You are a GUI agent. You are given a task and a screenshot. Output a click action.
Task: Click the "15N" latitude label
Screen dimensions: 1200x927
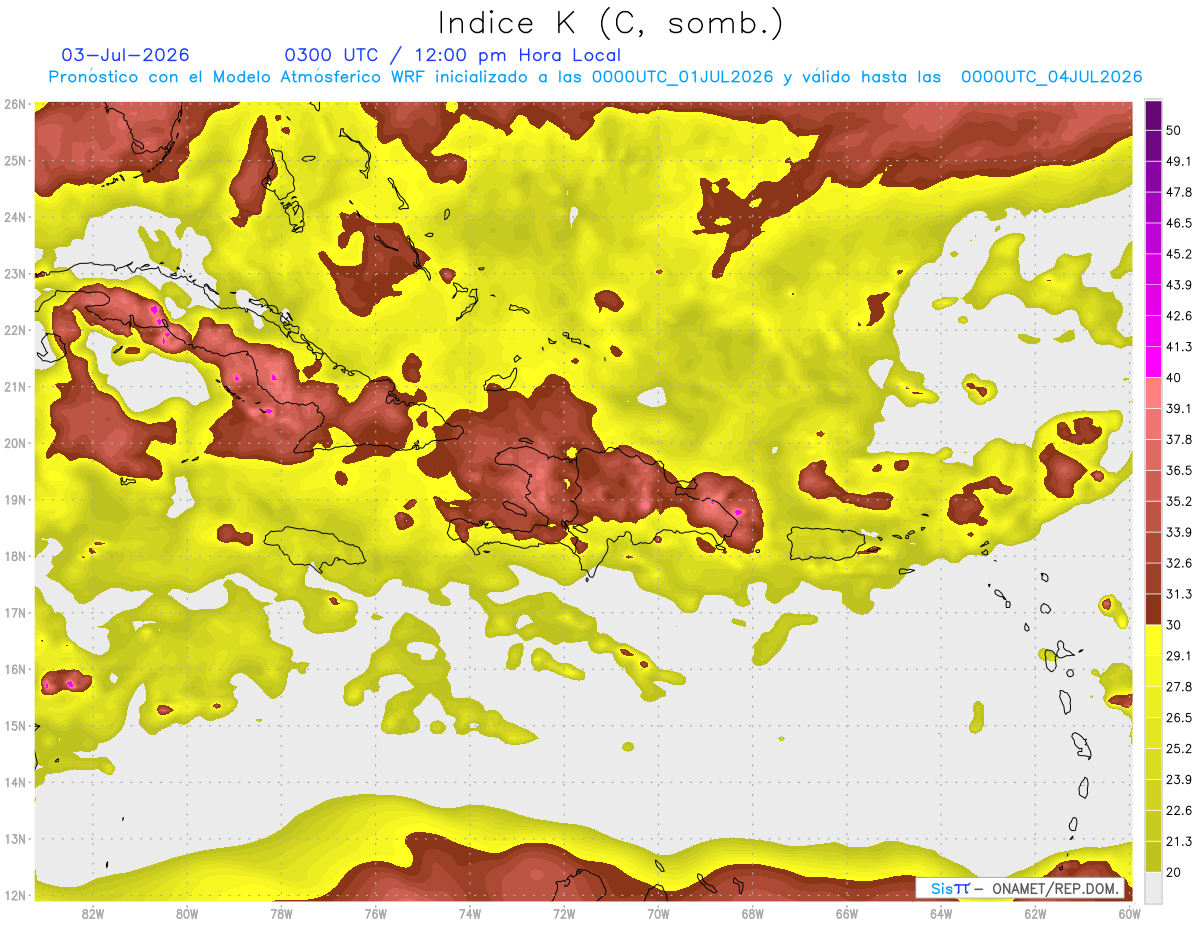[x=15, y=725]
